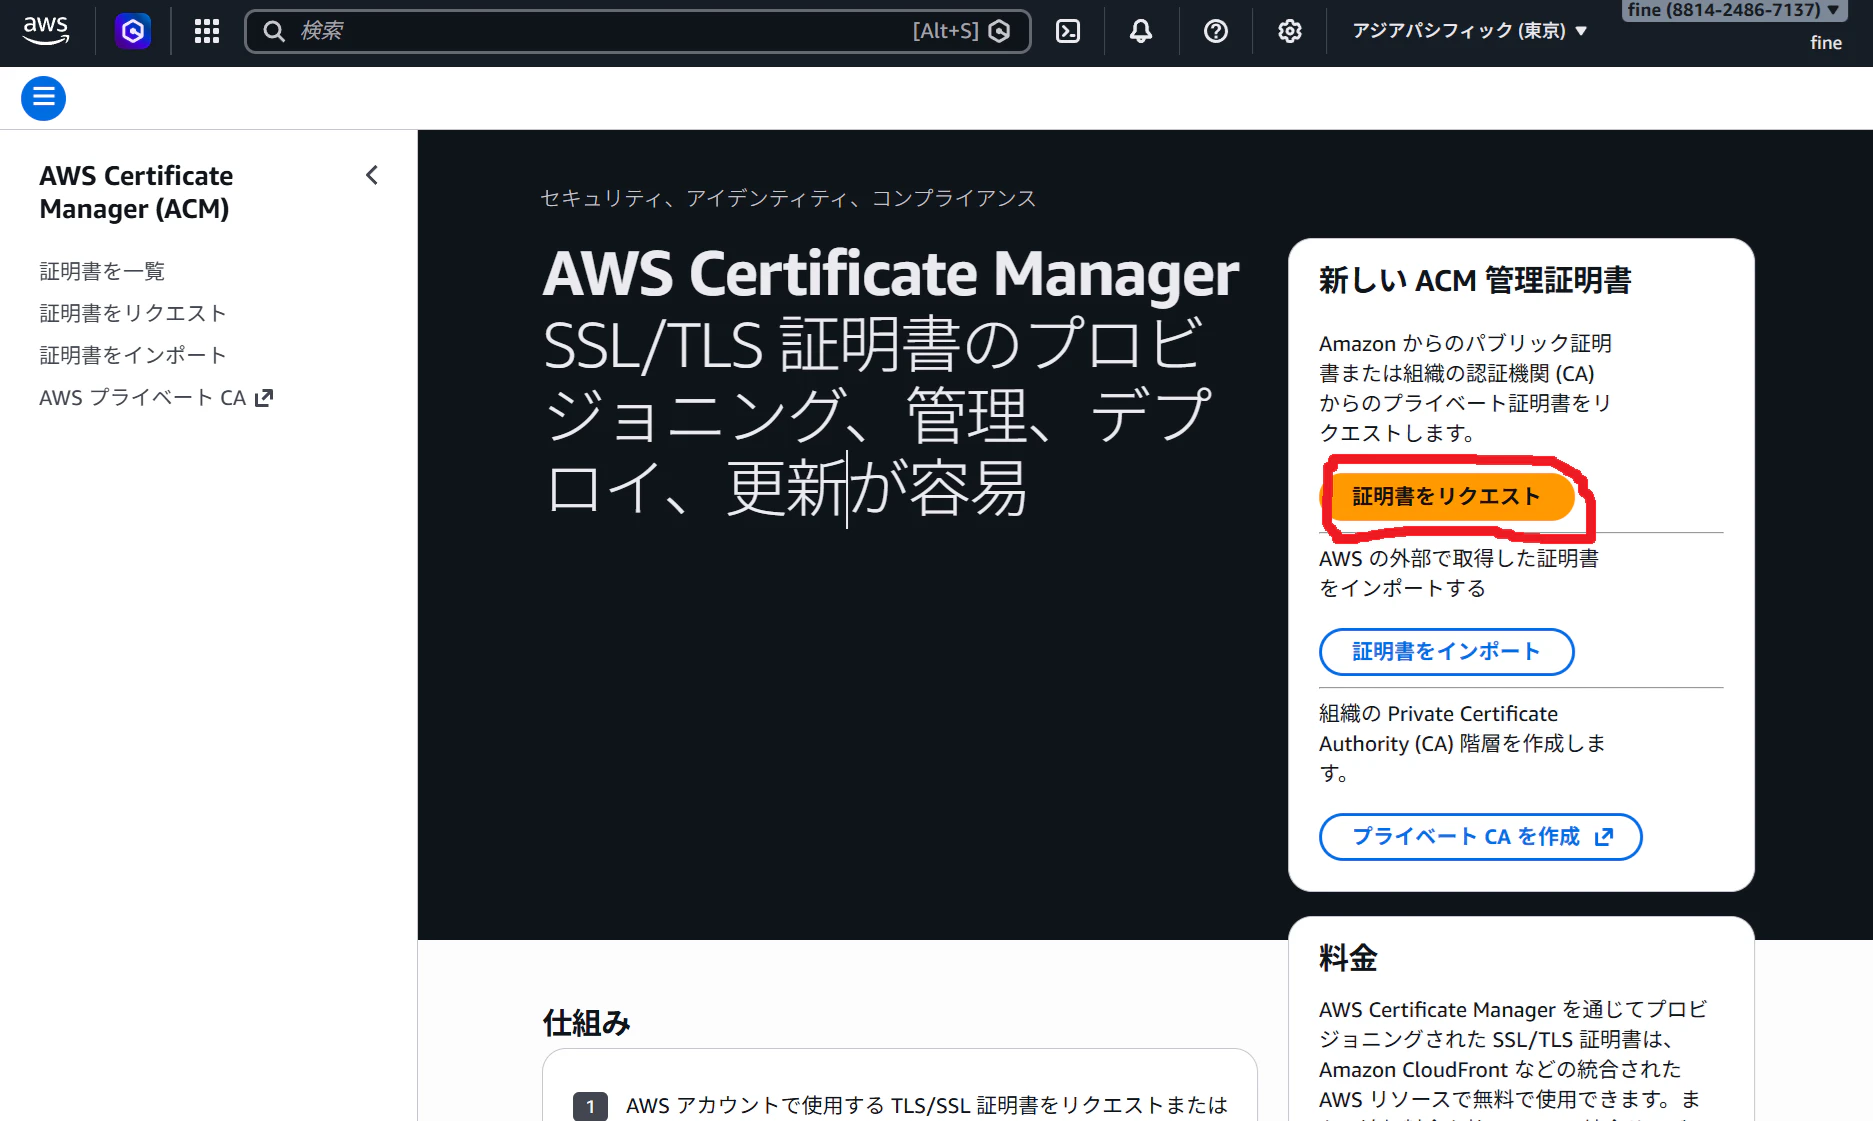Click the Amazon Q icon inside search bar
The image size is (1873, 1121).
coord(999,31)
